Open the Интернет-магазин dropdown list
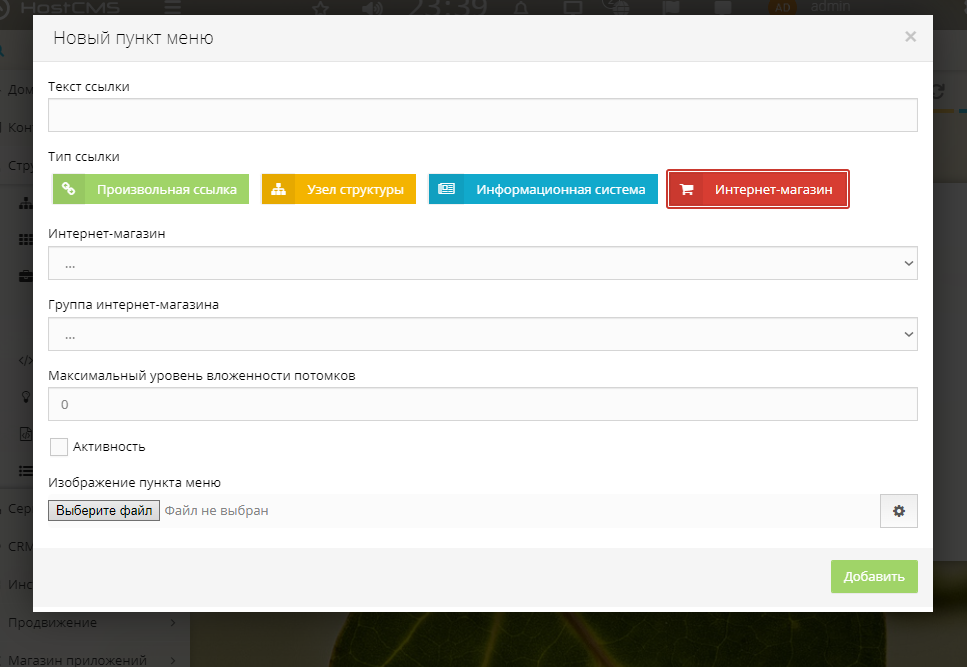 click(482, 263)
